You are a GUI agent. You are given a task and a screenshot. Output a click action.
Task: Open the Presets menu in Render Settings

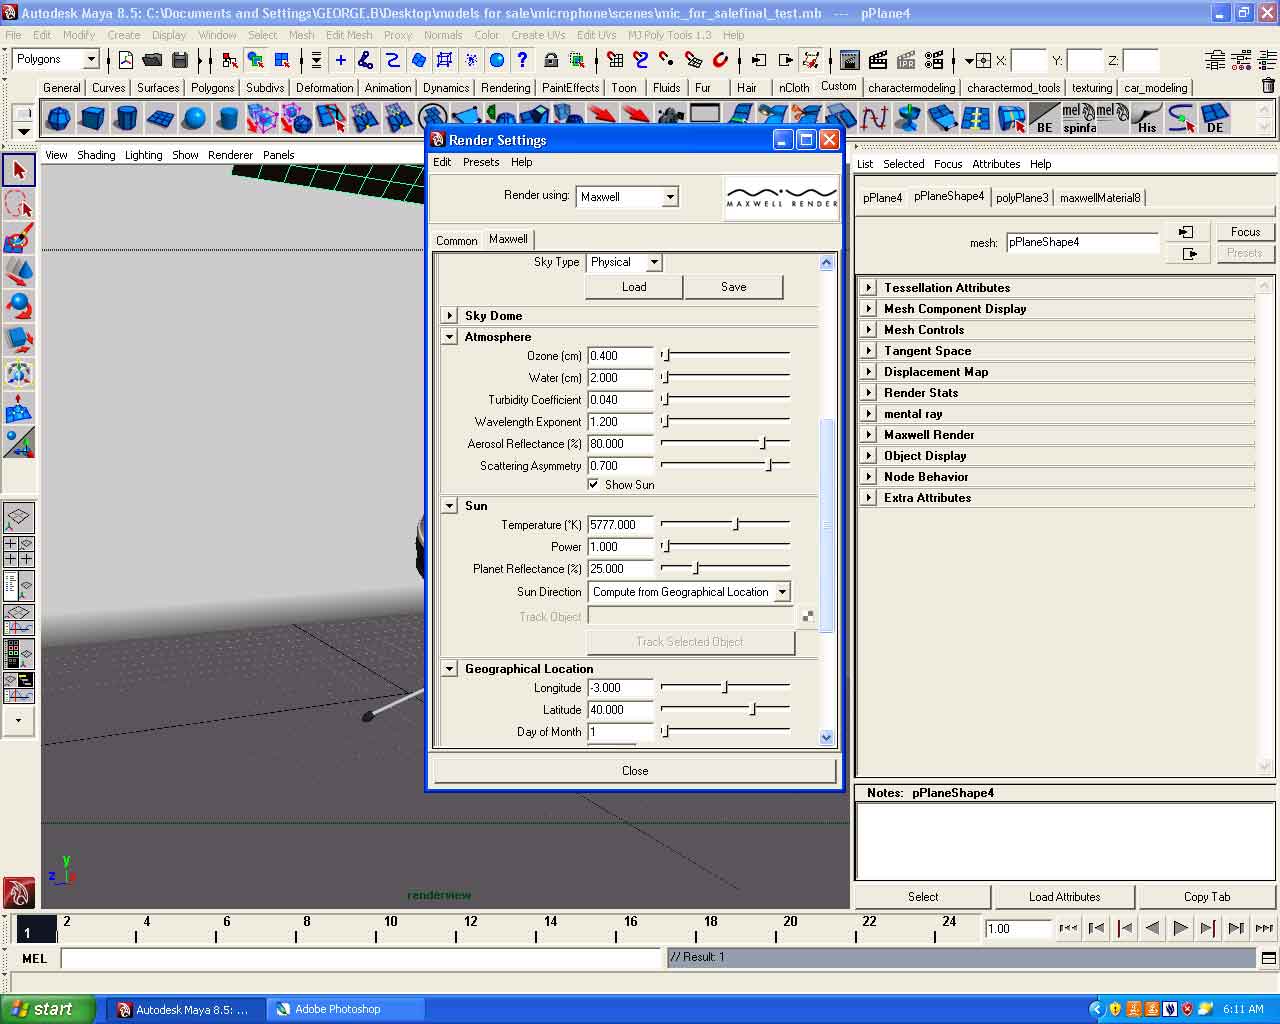pyautogui.click(x=481, y=162)
